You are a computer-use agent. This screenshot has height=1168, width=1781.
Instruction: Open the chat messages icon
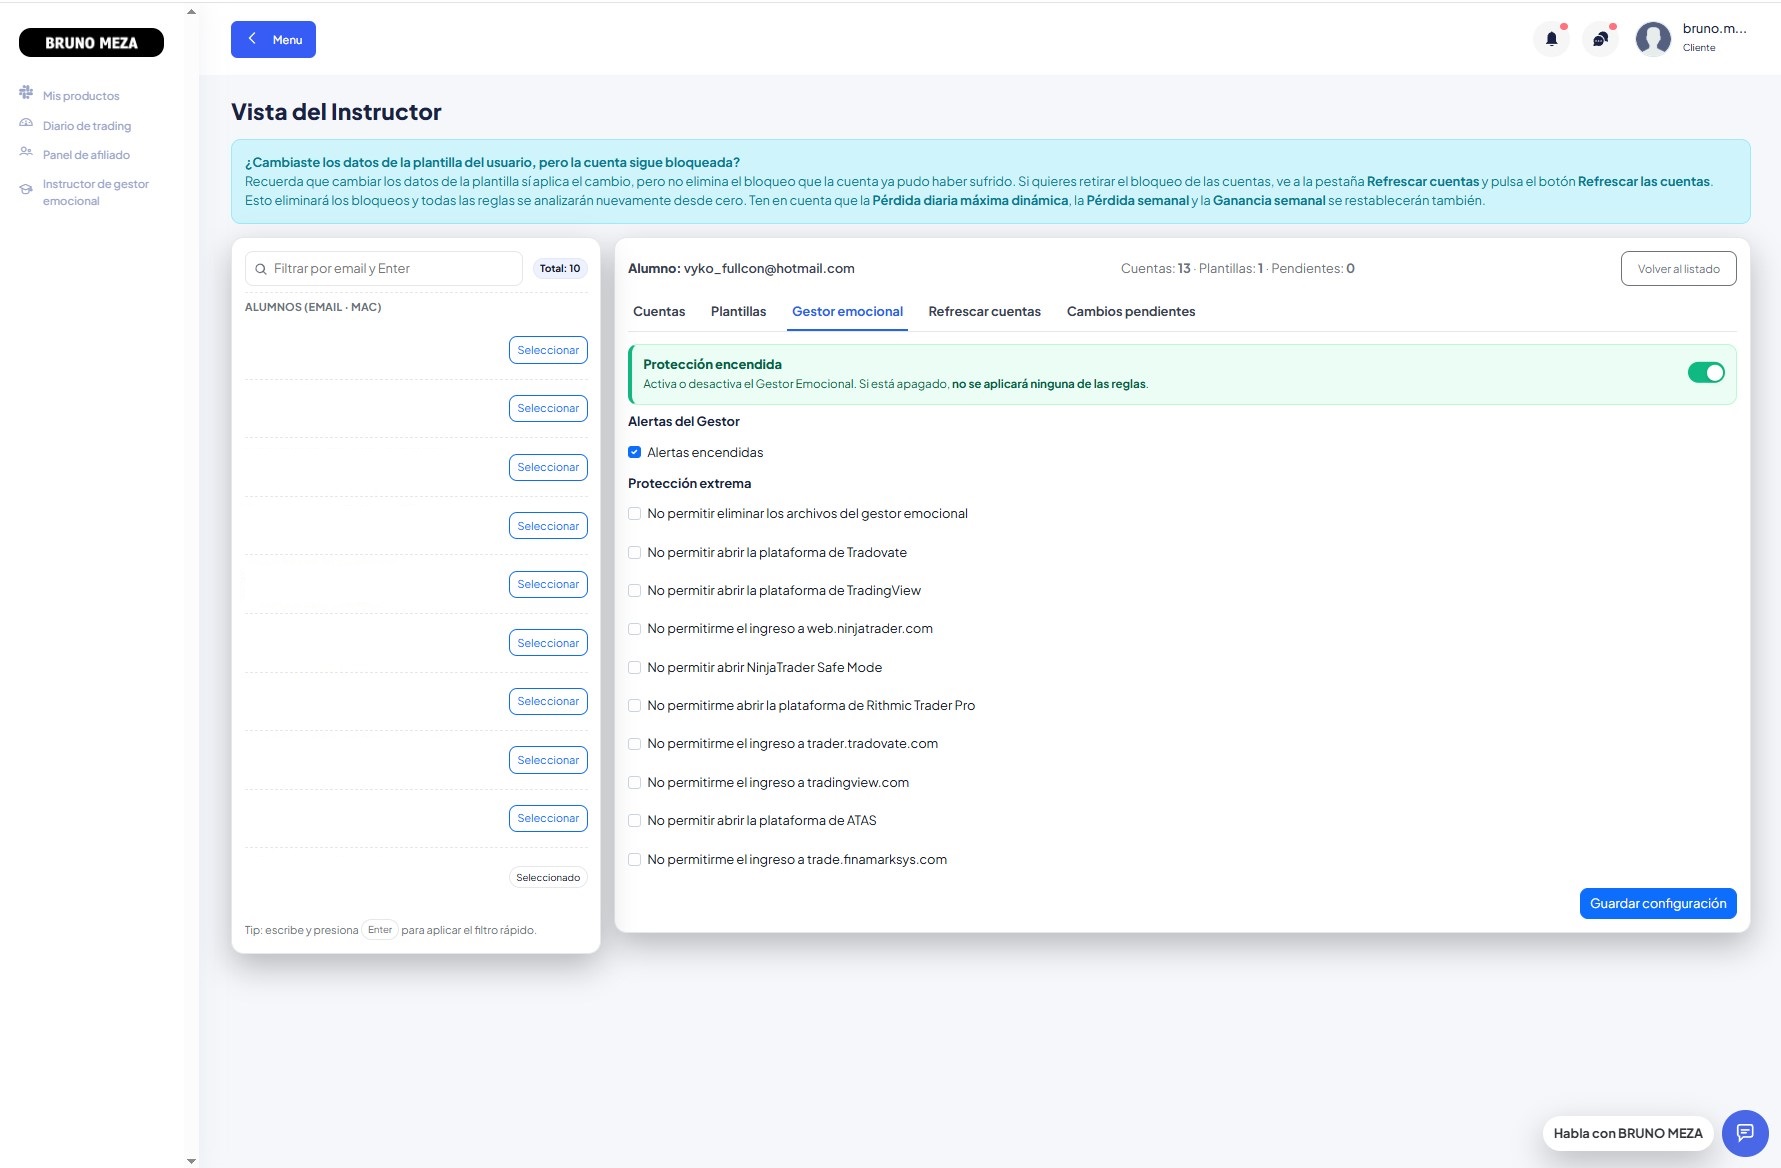[1600, 39]
